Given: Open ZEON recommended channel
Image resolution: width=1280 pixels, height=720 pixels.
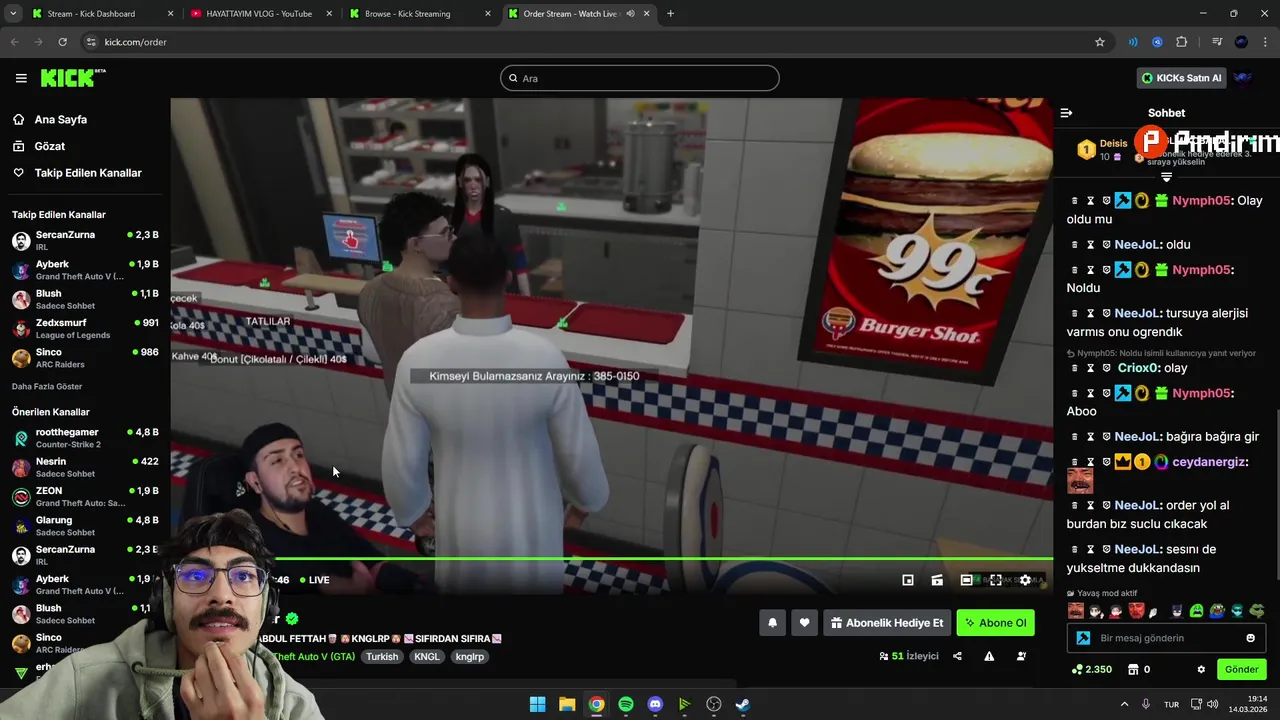Looking at the screenshot, I should point(84,497).
